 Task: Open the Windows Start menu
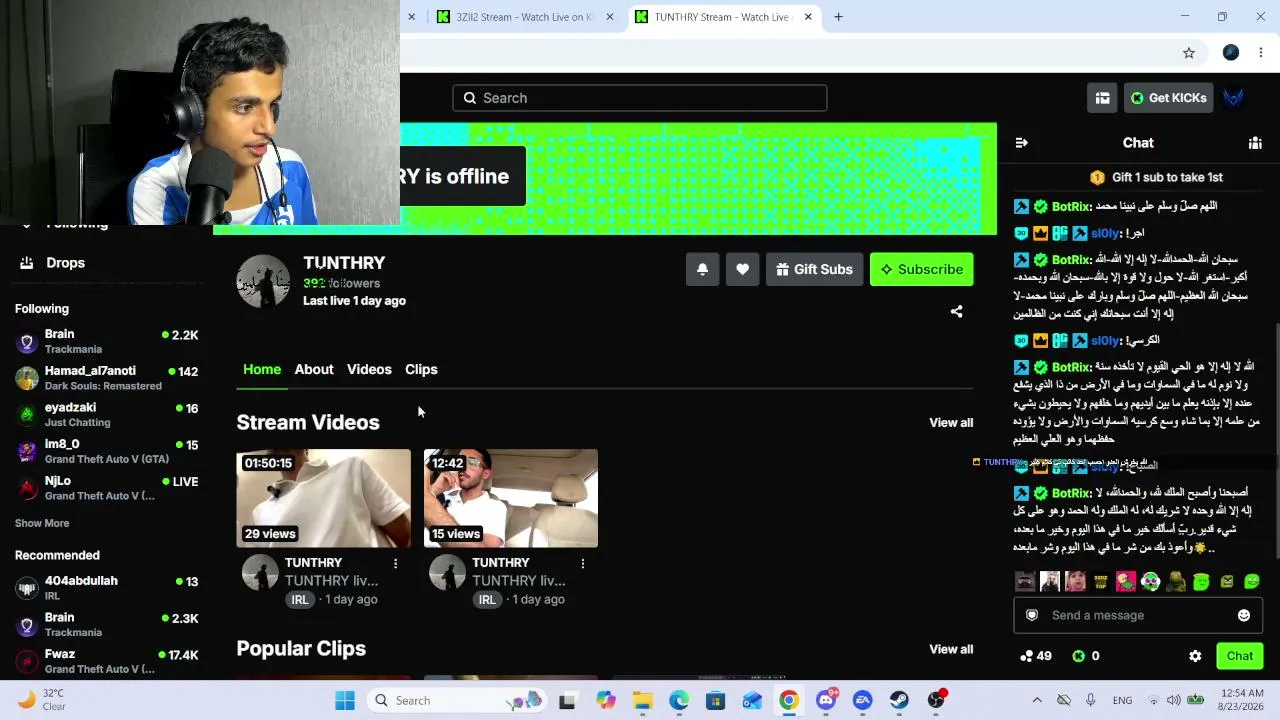(x=345, y=700)
